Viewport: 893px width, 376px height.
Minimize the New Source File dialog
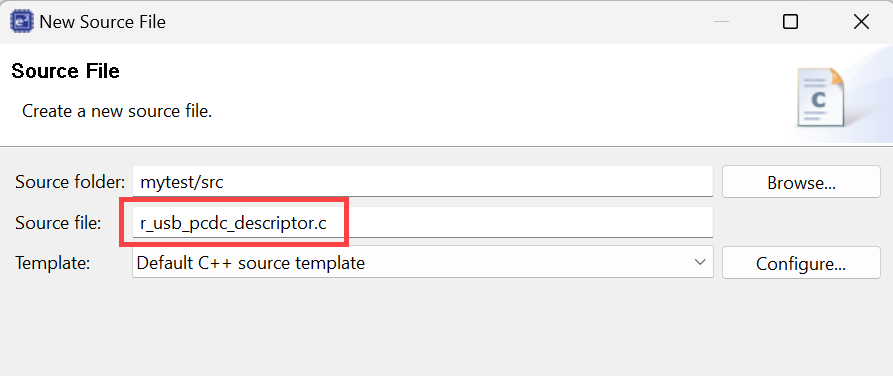(x=722, y=22)
